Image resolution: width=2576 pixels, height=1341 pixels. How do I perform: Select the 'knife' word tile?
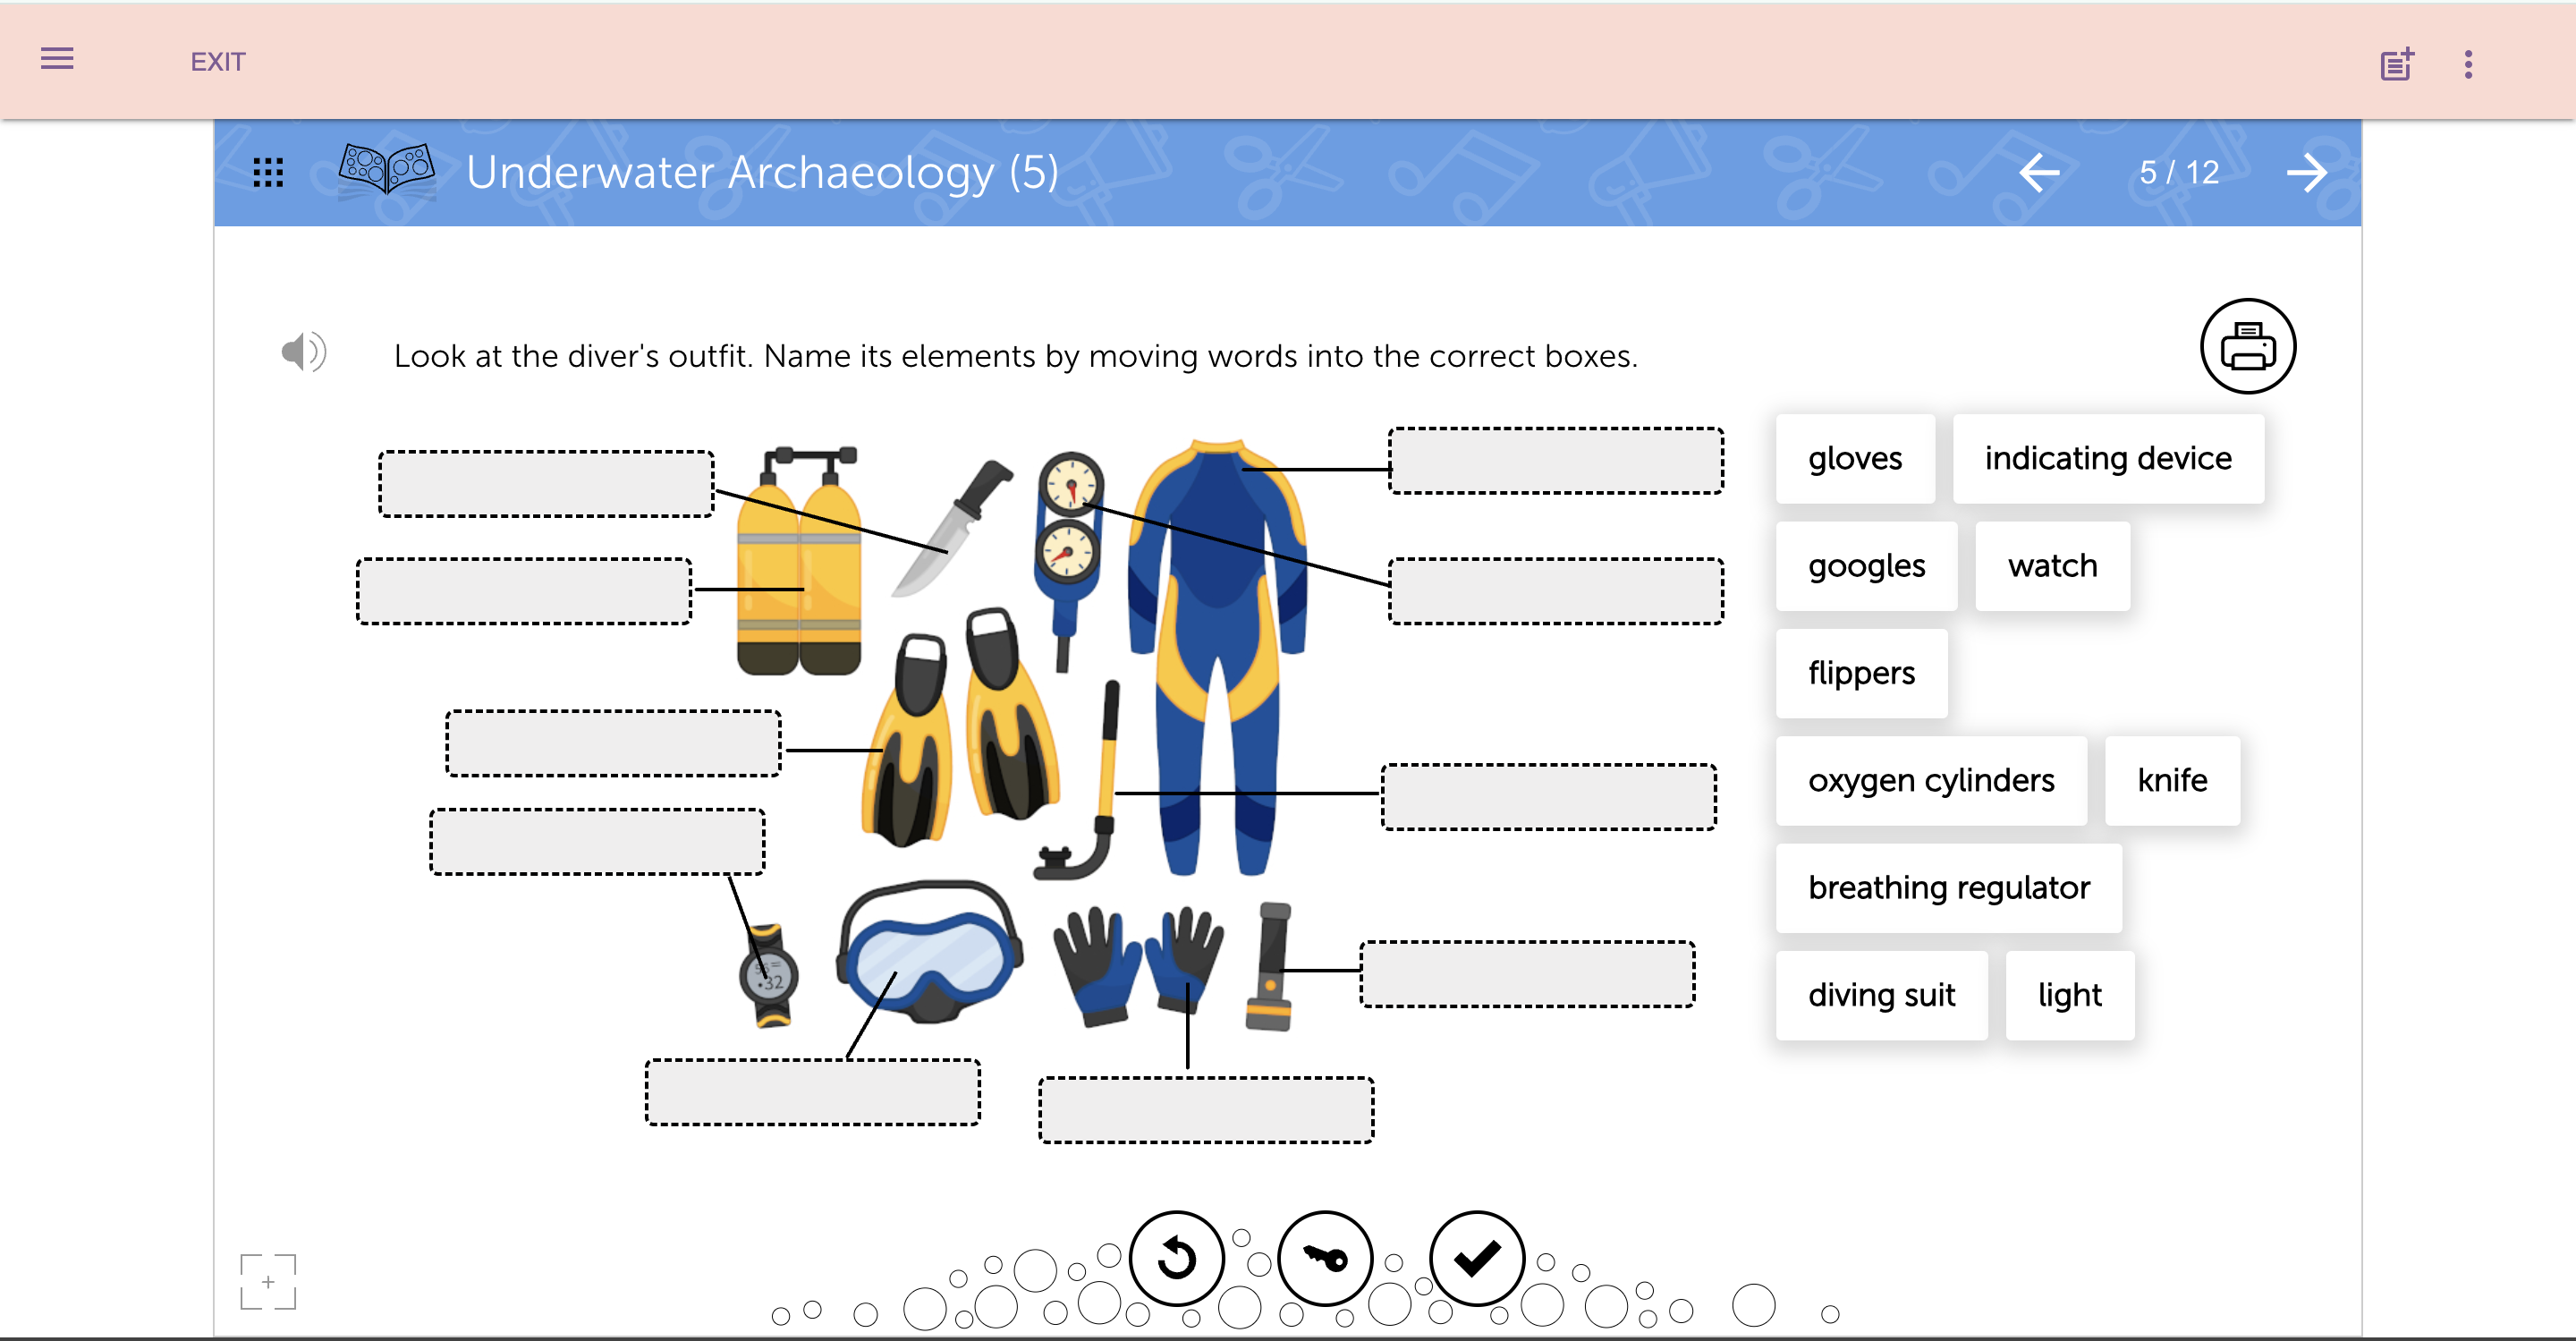coord(2172,780)
